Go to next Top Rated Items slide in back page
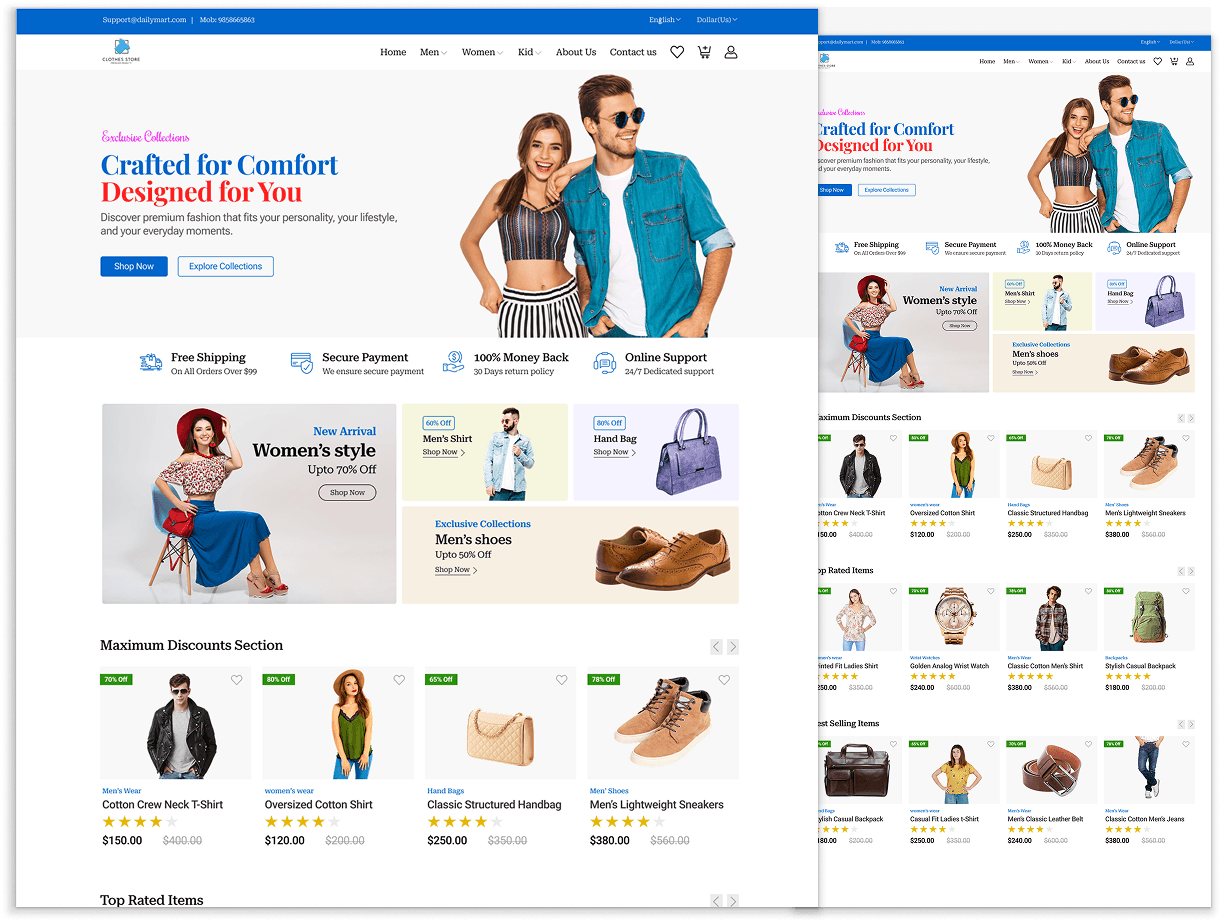Image resolution: width=1222 pixels, height=922 pixels. point(1190,572)
